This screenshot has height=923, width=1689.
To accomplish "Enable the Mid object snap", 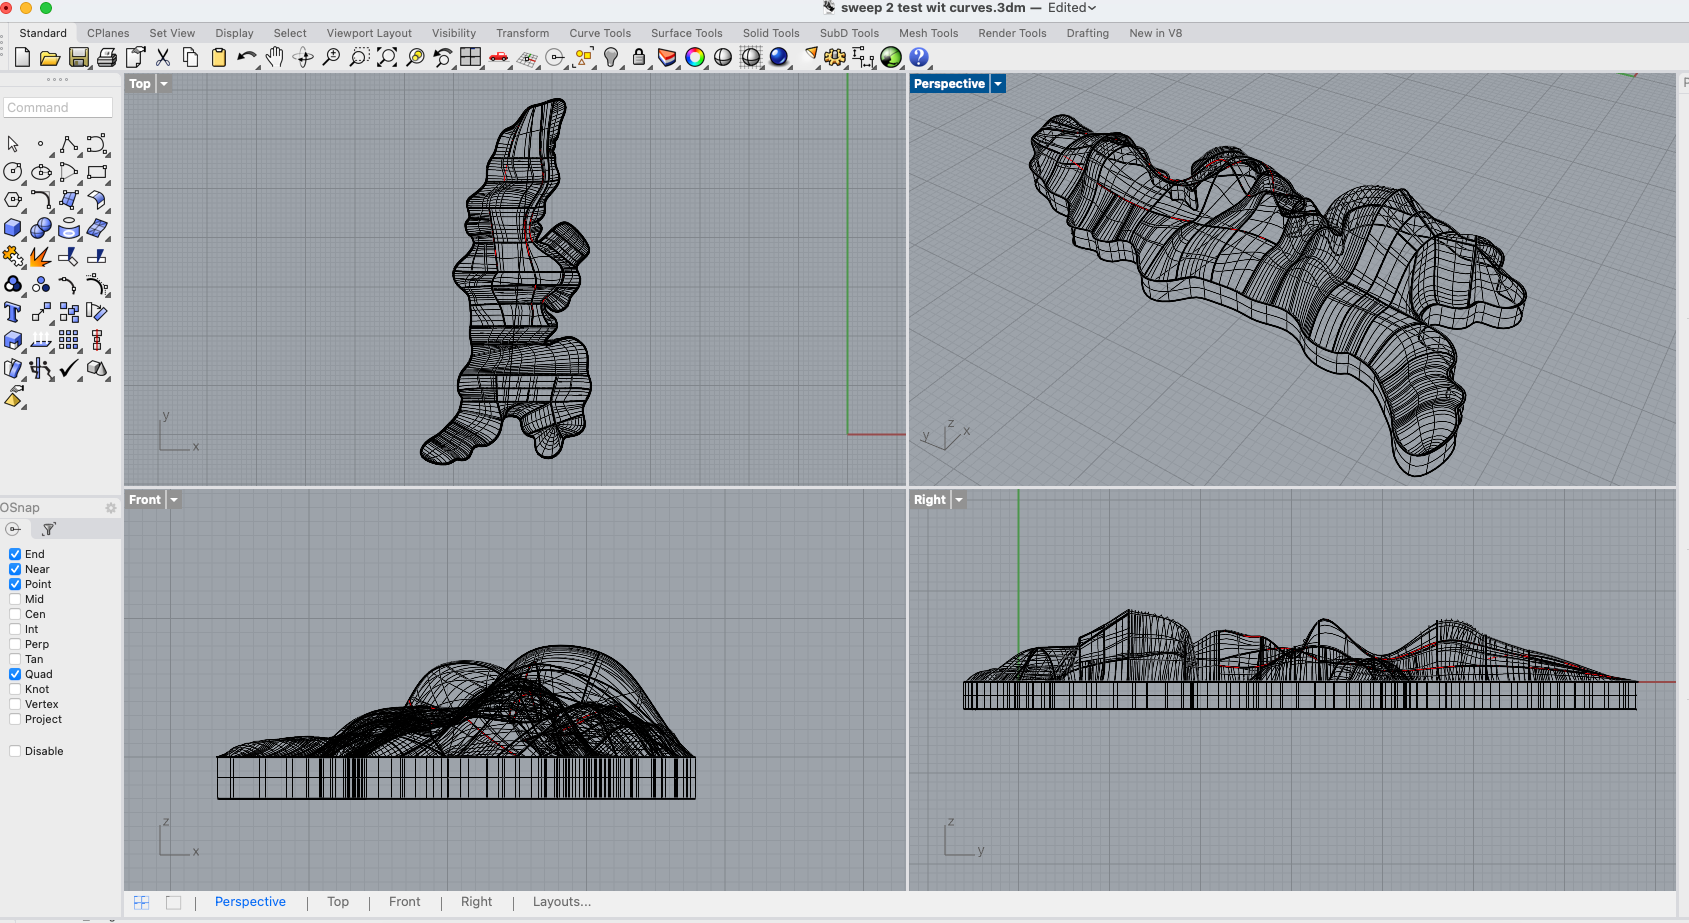I will pyautogui.click(x=15, y=599).
